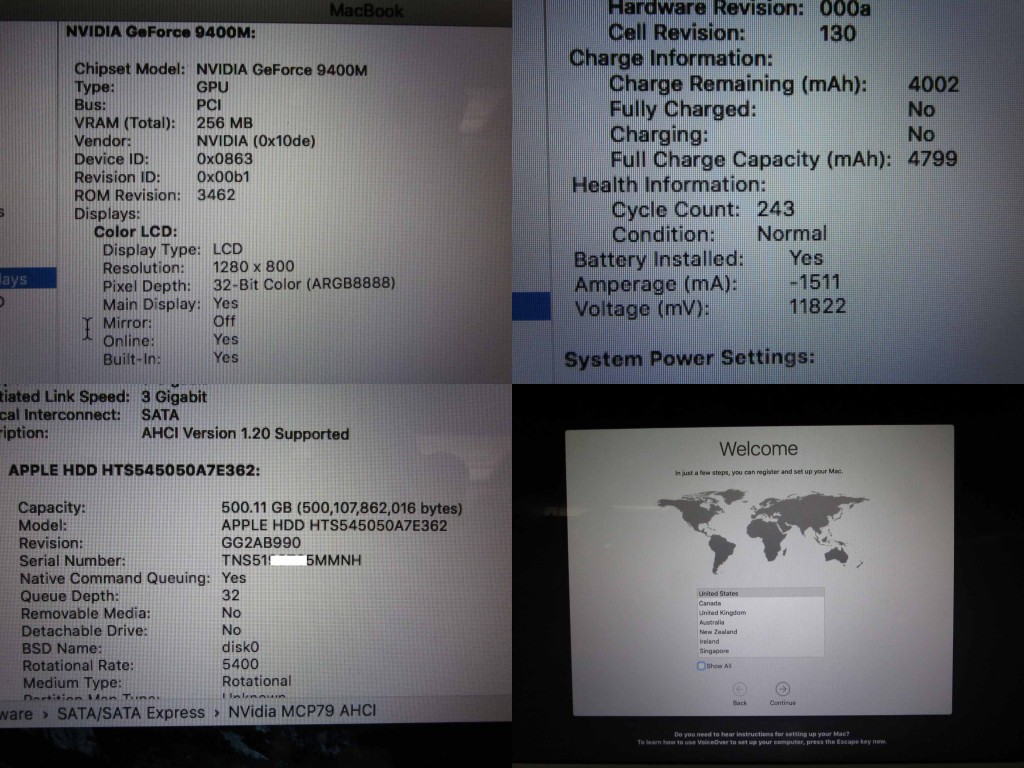Click the Medium Type value Rotational

(x=257, y=681)
